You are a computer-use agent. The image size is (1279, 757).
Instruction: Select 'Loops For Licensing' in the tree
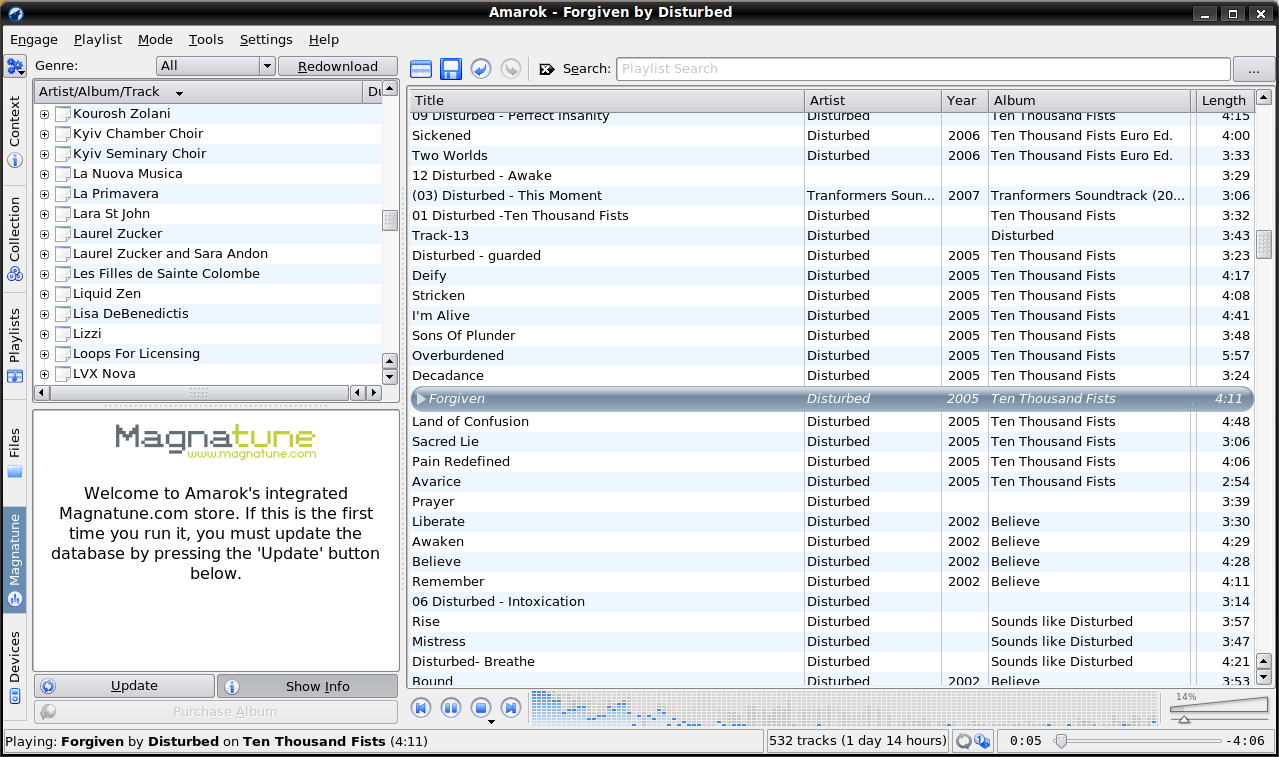point(136,354)
